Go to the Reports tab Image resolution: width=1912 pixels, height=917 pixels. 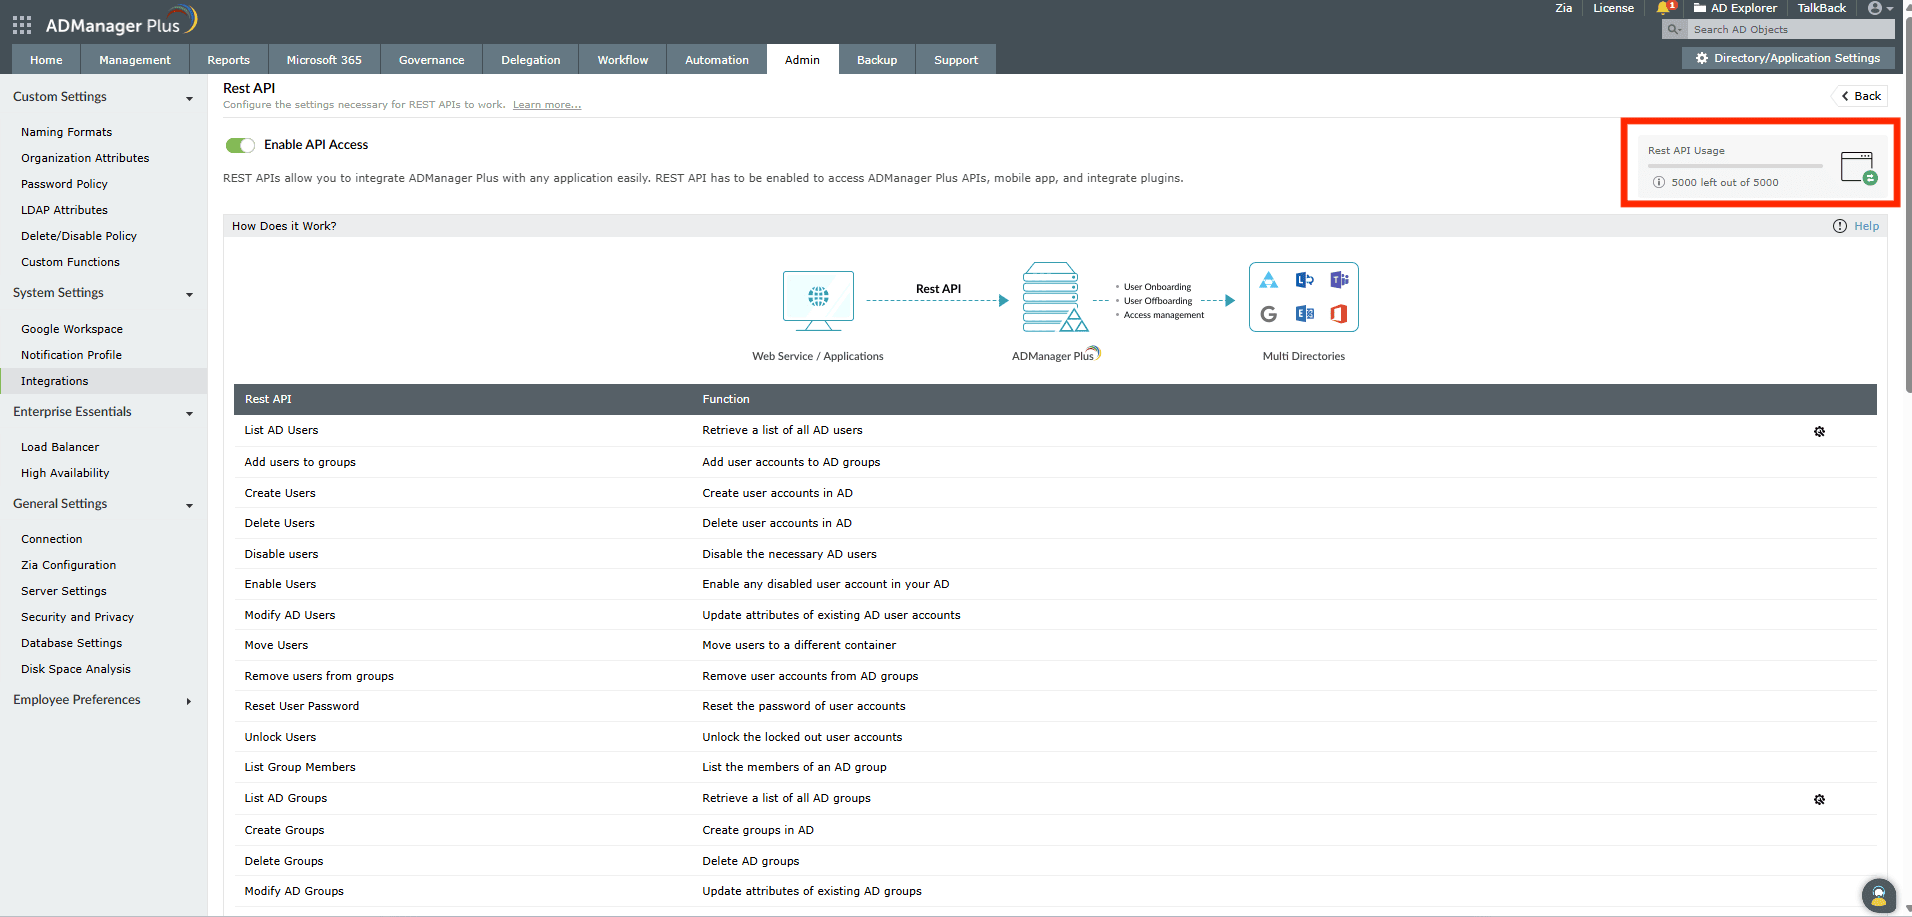229,60
